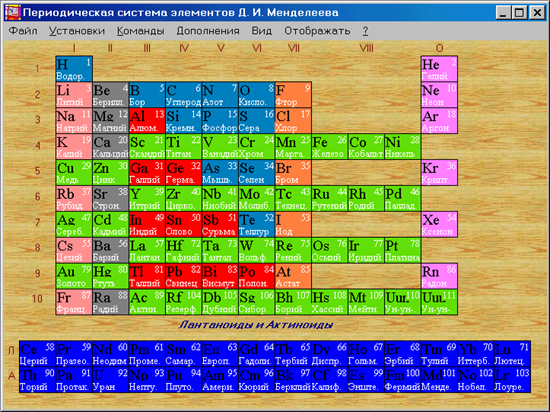Click the Iron (Fe) element tile

click(x=330, y=147)
